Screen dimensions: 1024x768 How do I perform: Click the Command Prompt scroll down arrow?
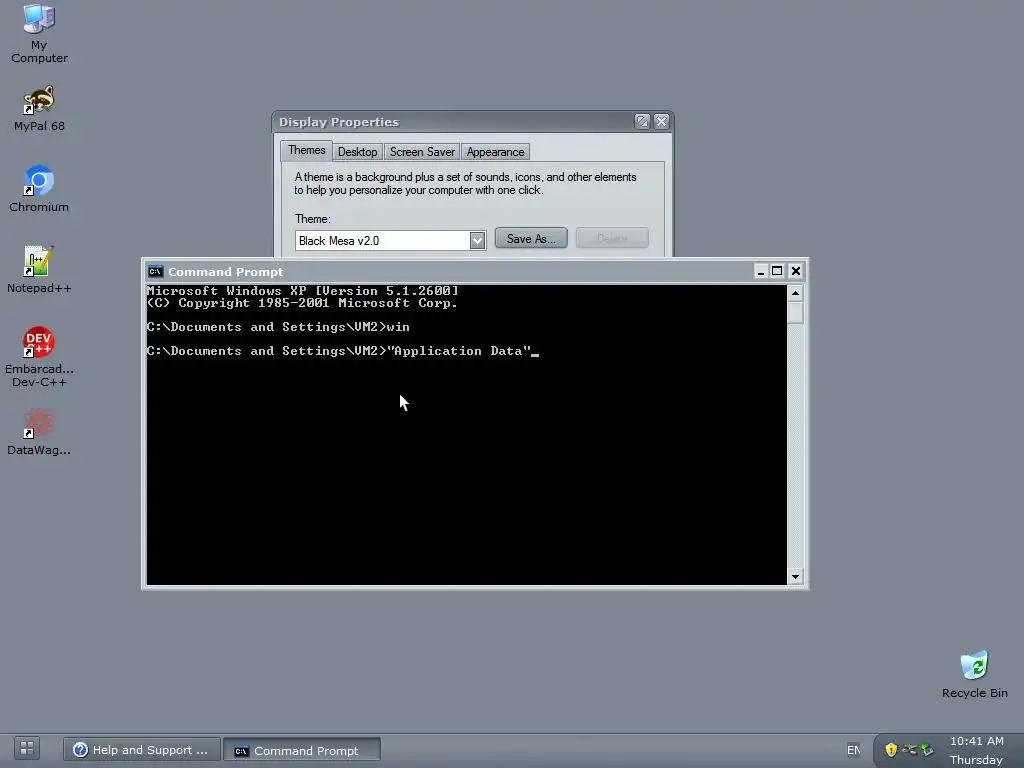tap(795, 576)
